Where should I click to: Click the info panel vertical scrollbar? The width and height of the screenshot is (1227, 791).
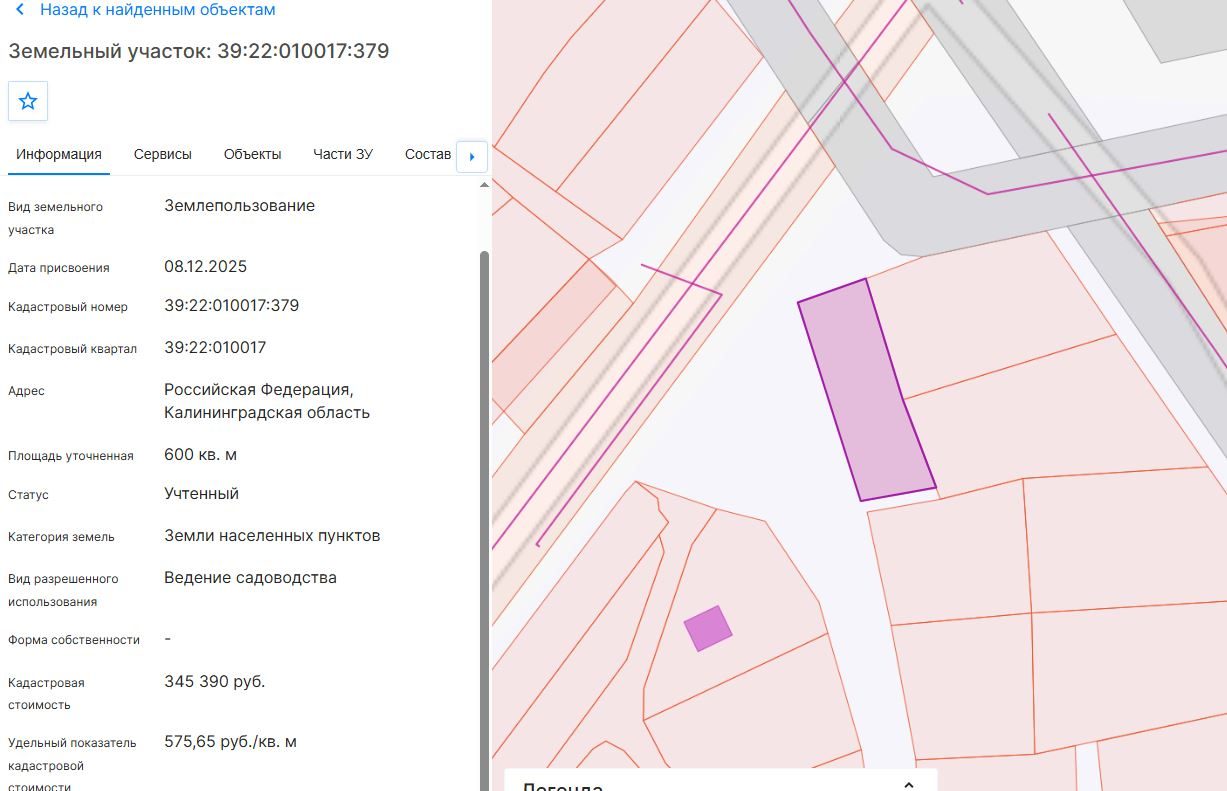[x=485, y=520]
